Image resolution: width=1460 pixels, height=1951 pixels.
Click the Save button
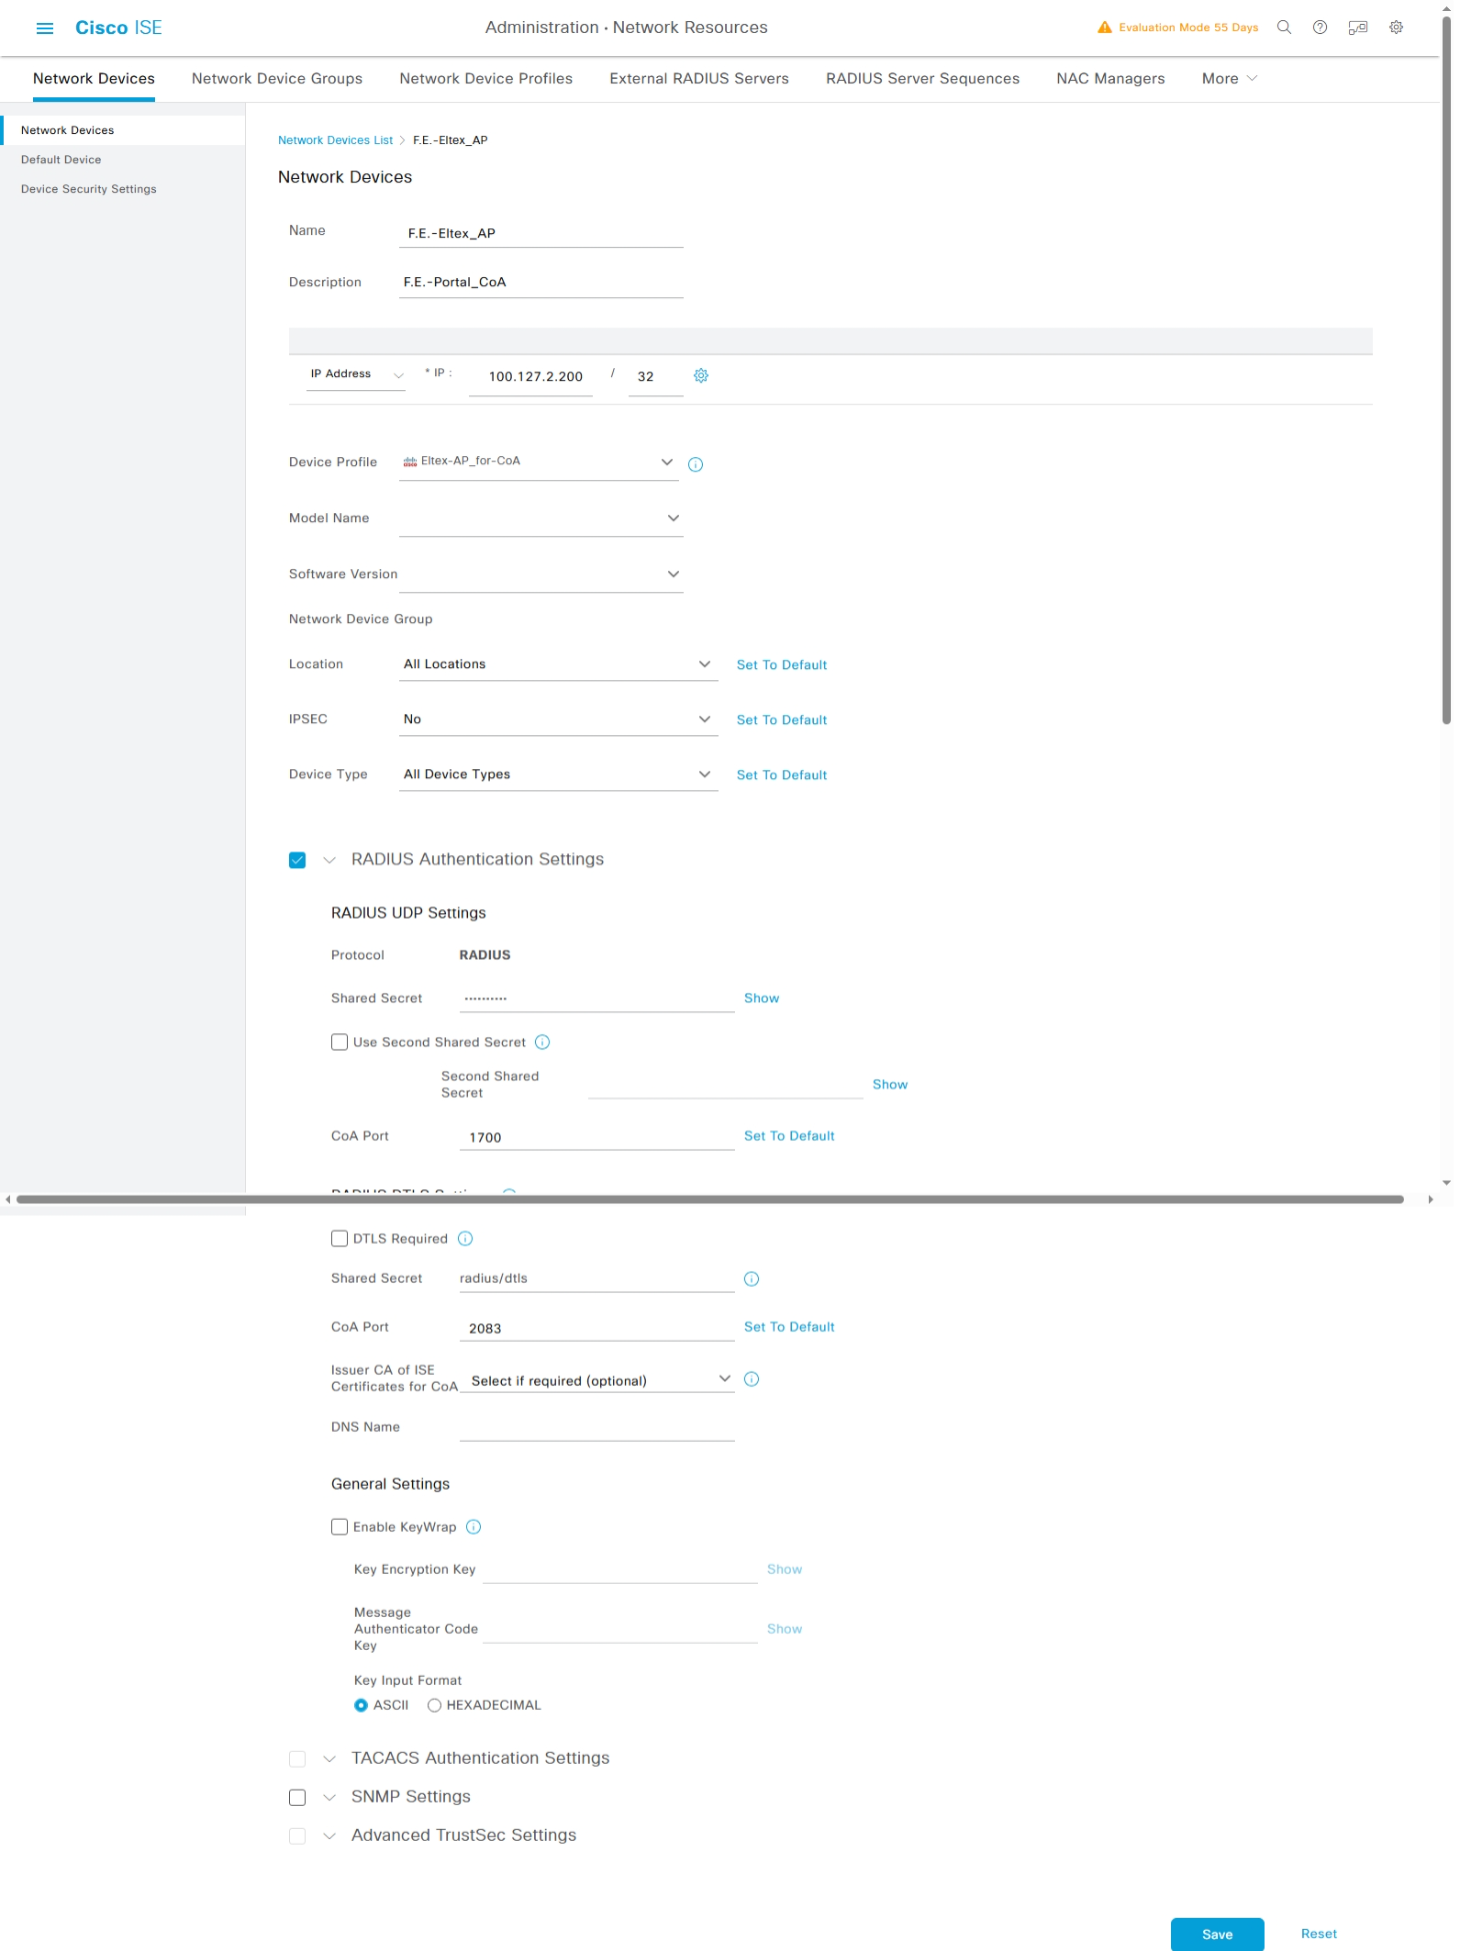pos(1216,1934)
